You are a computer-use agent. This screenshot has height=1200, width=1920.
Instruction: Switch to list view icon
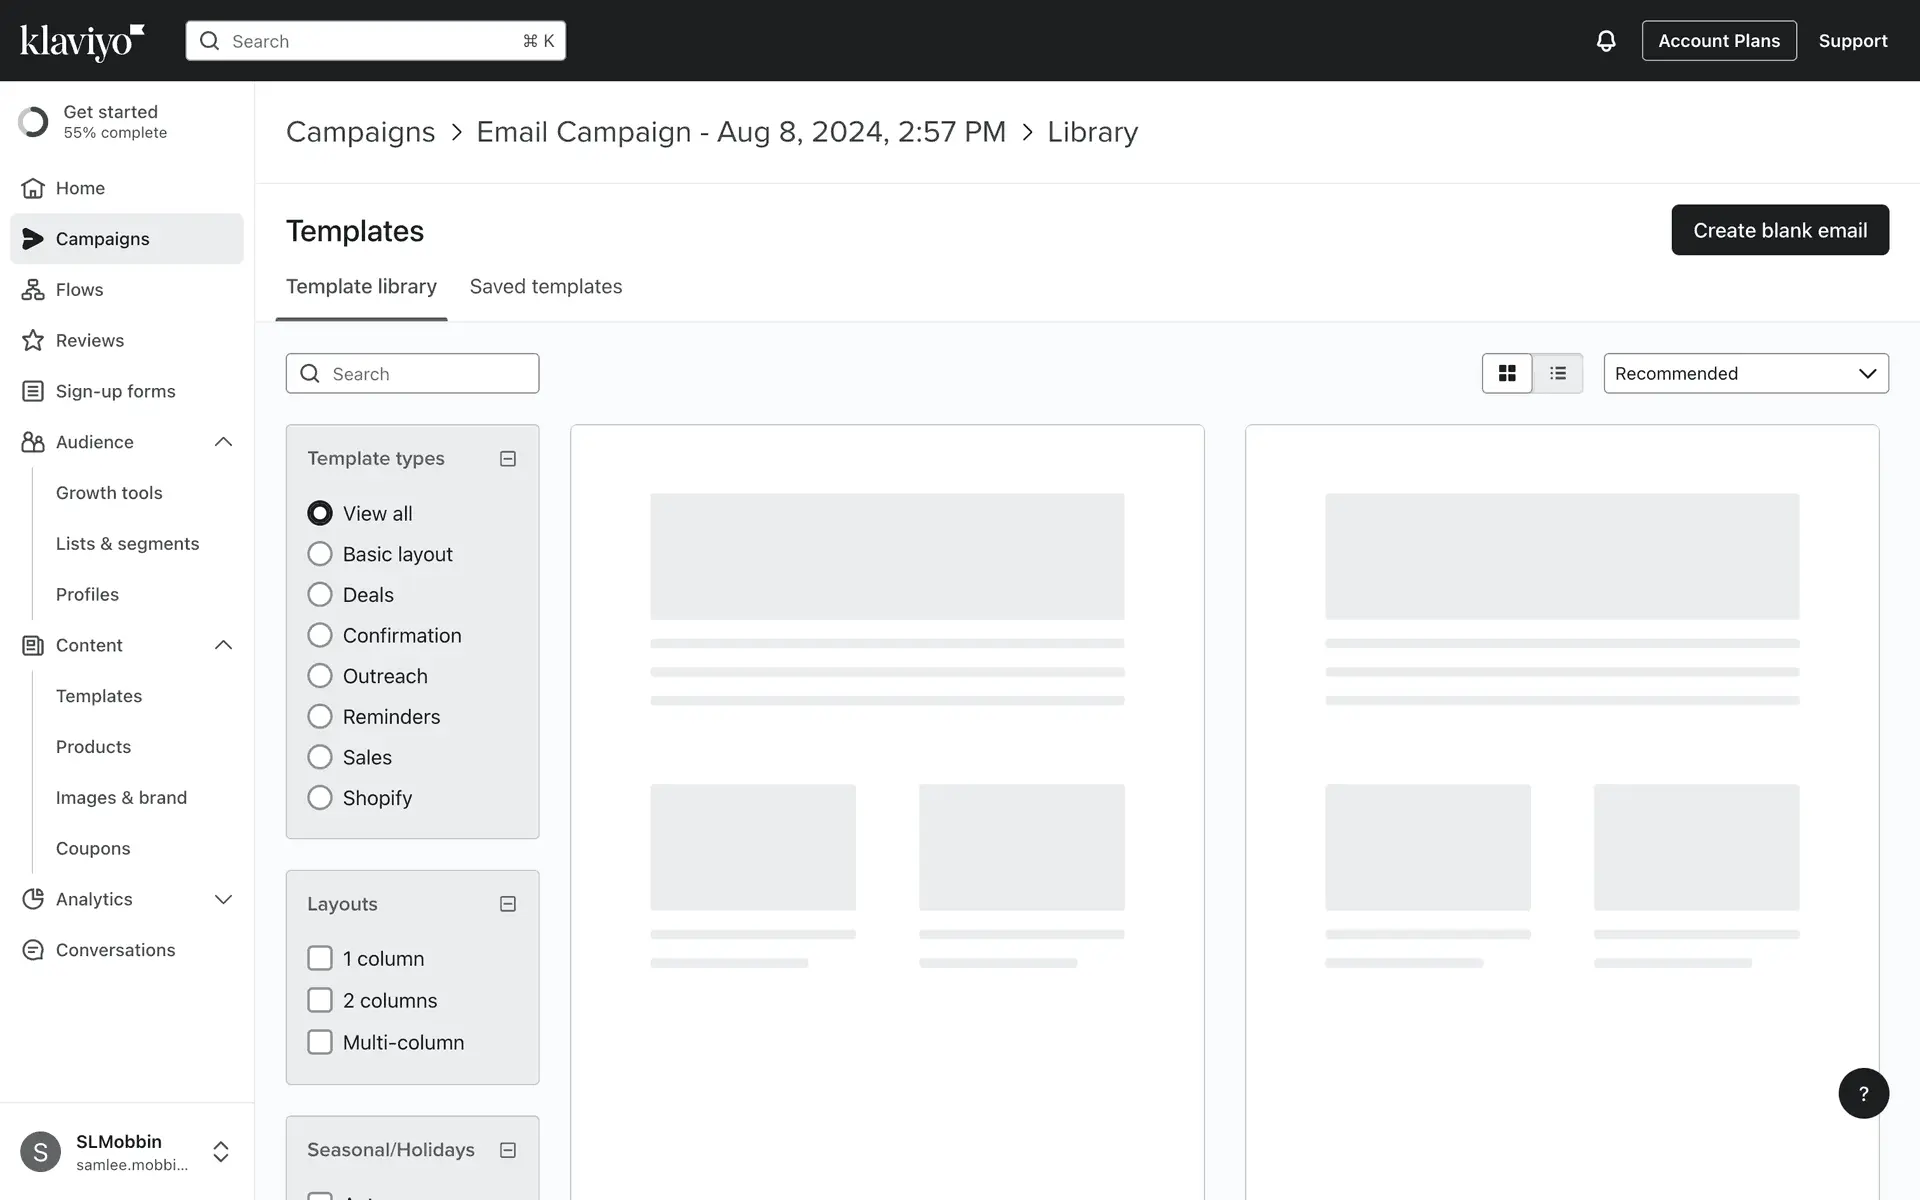click(1558, 373)
